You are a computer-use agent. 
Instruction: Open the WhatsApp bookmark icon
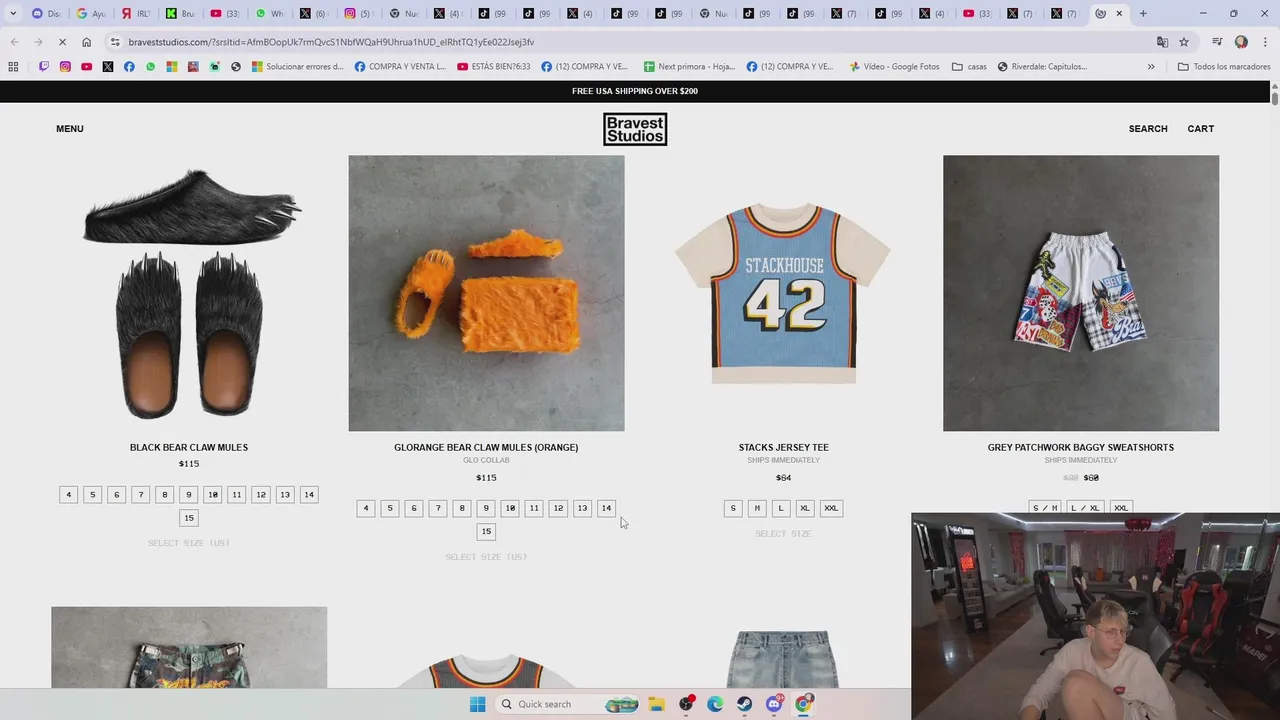[151, 67]
